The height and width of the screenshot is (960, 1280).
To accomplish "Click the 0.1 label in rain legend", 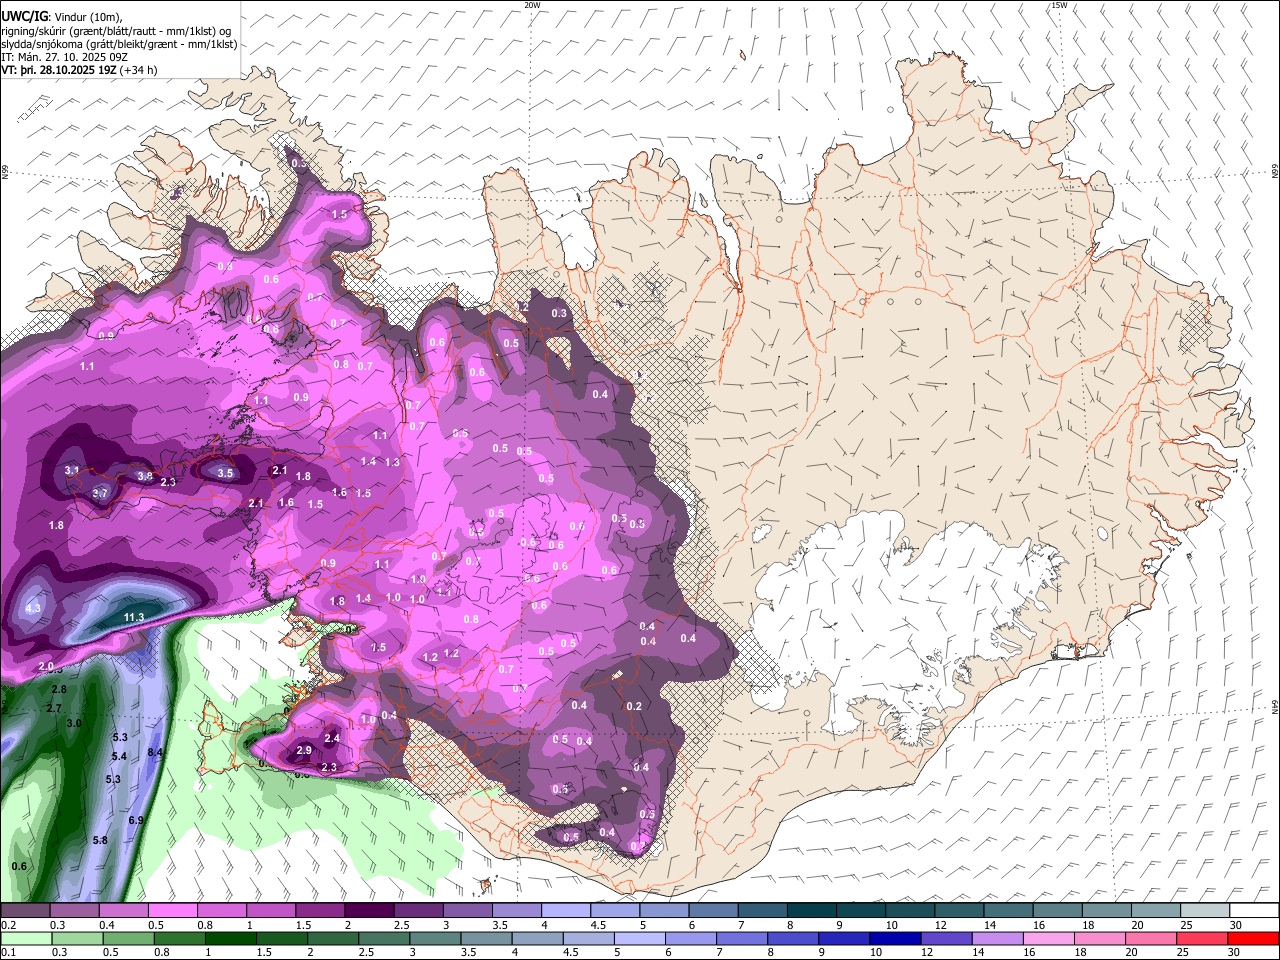I will [8, 953].
